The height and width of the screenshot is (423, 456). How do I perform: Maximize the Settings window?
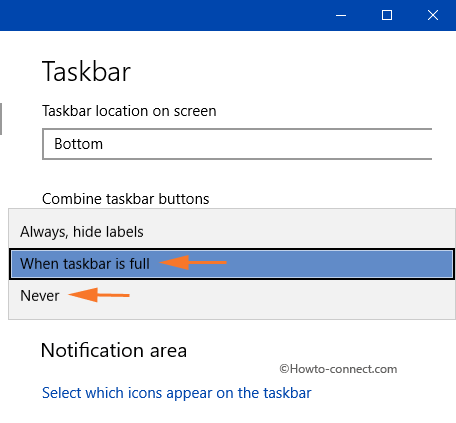click(x=387, y=15)
